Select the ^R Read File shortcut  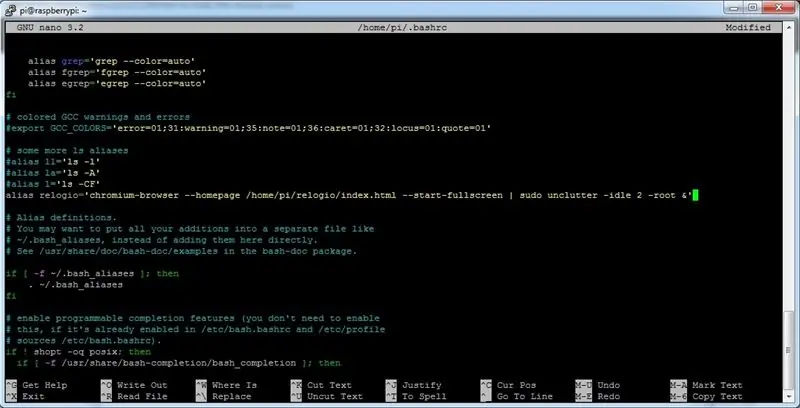(134, 396)
